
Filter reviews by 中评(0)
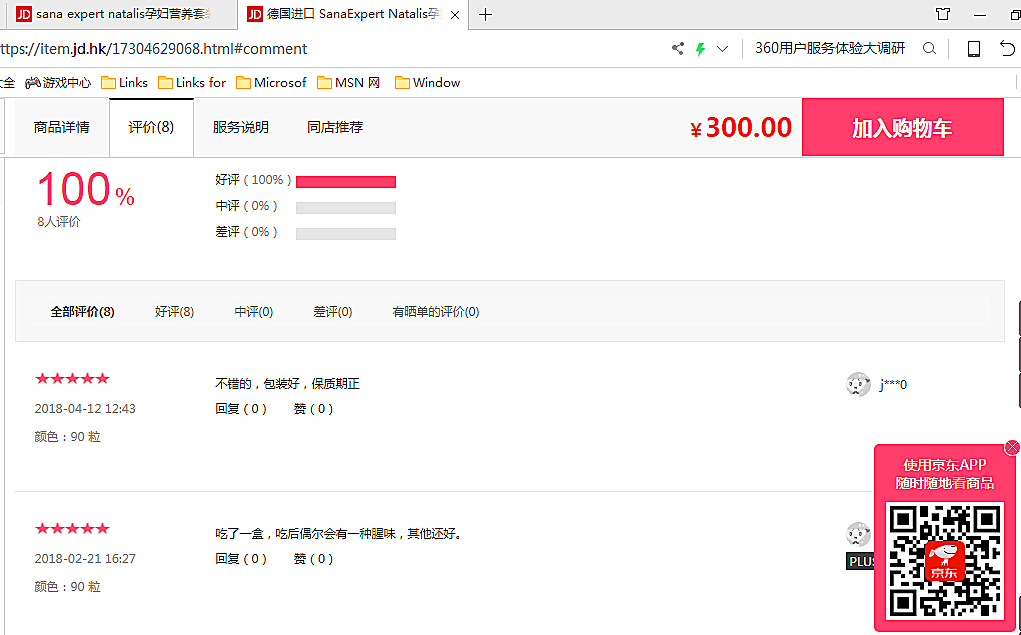[x=254, y=312]
